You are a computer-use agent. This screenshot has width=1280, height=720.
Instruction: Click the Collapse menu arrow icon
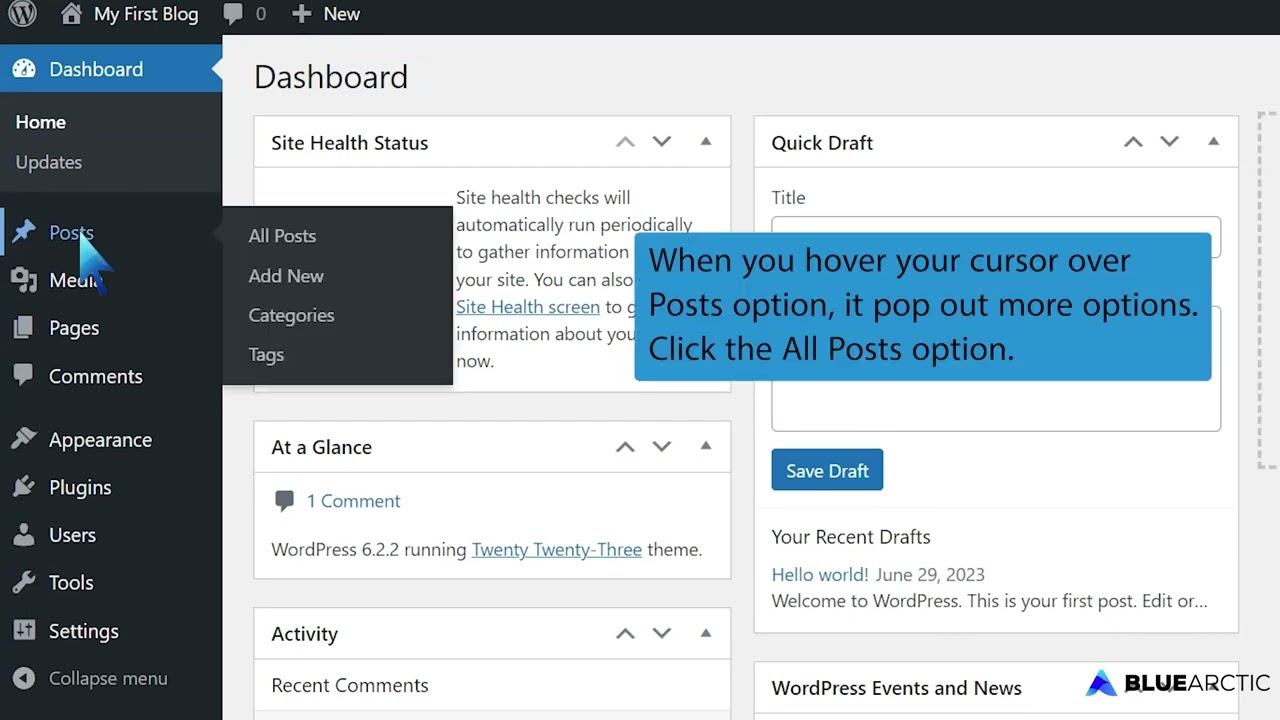24,678
